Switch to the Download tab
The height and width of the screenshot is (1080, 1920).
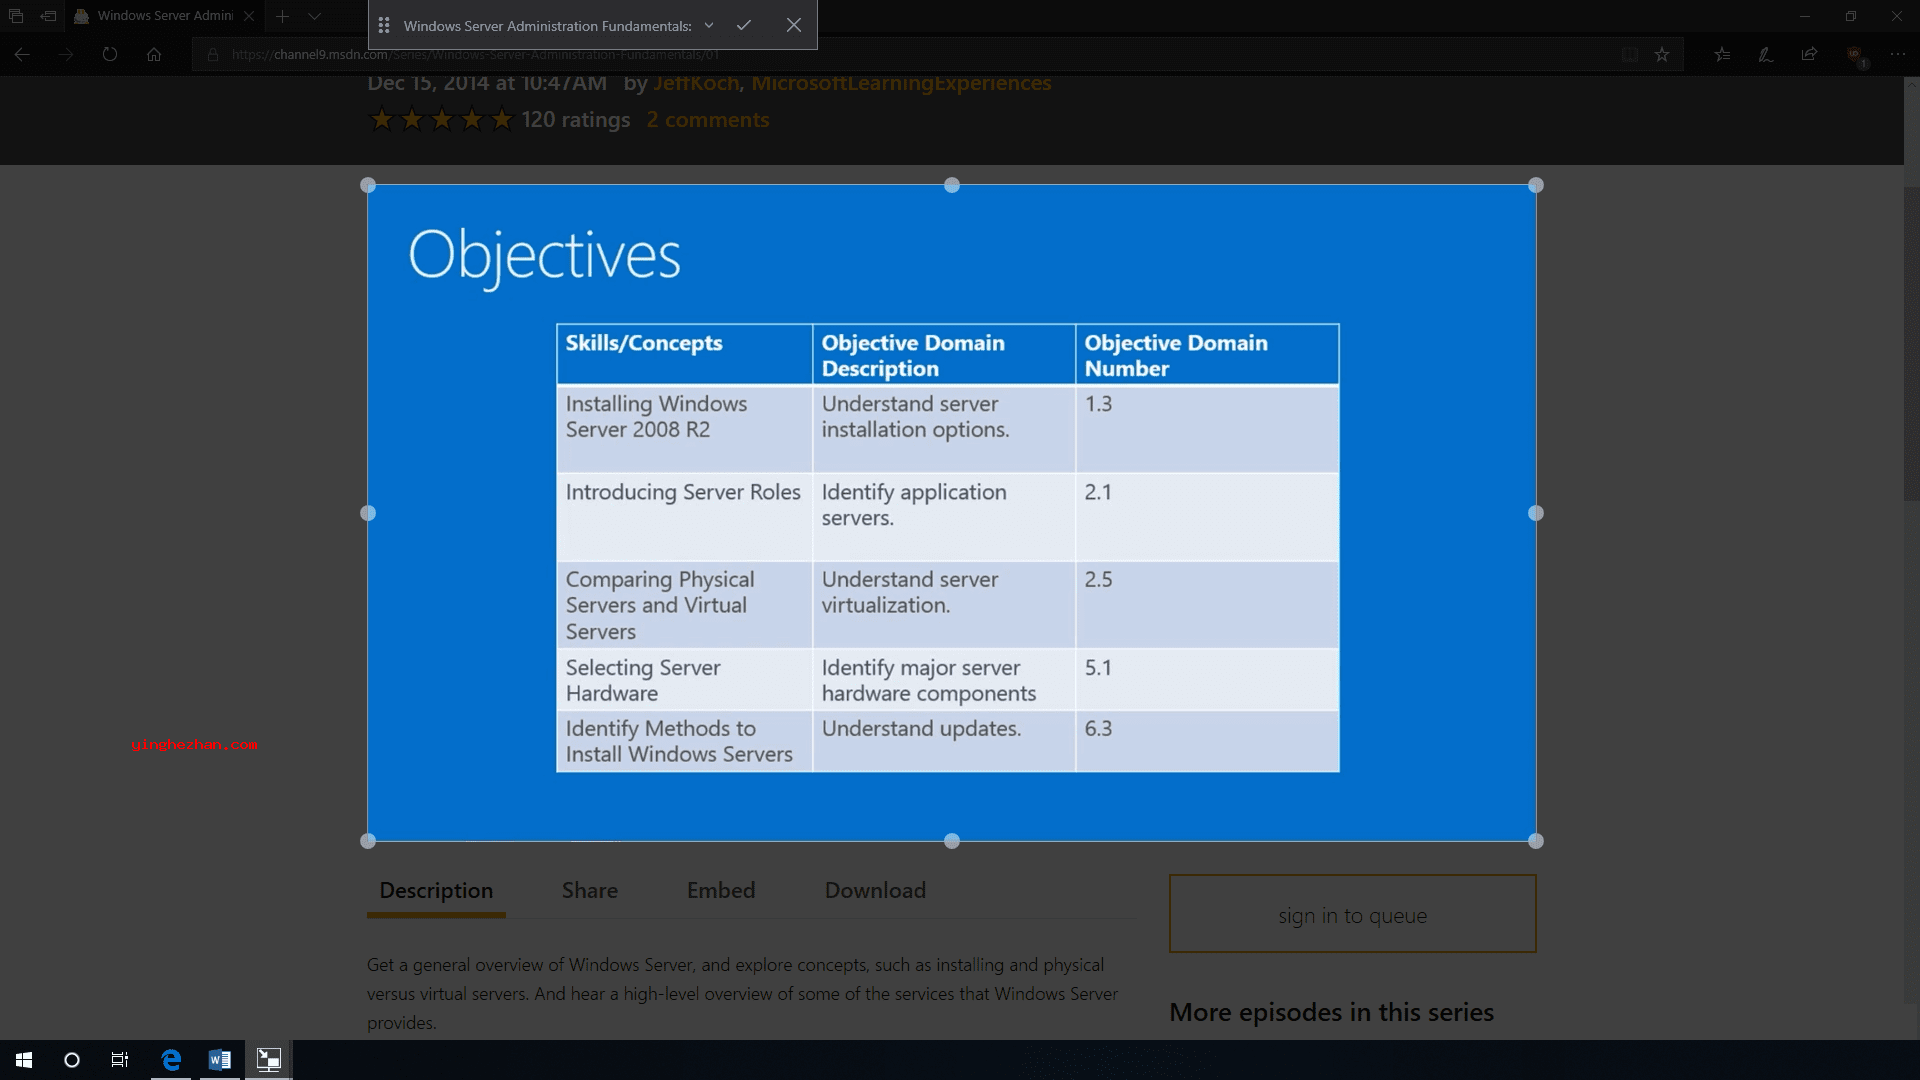(x=875, y=890)
